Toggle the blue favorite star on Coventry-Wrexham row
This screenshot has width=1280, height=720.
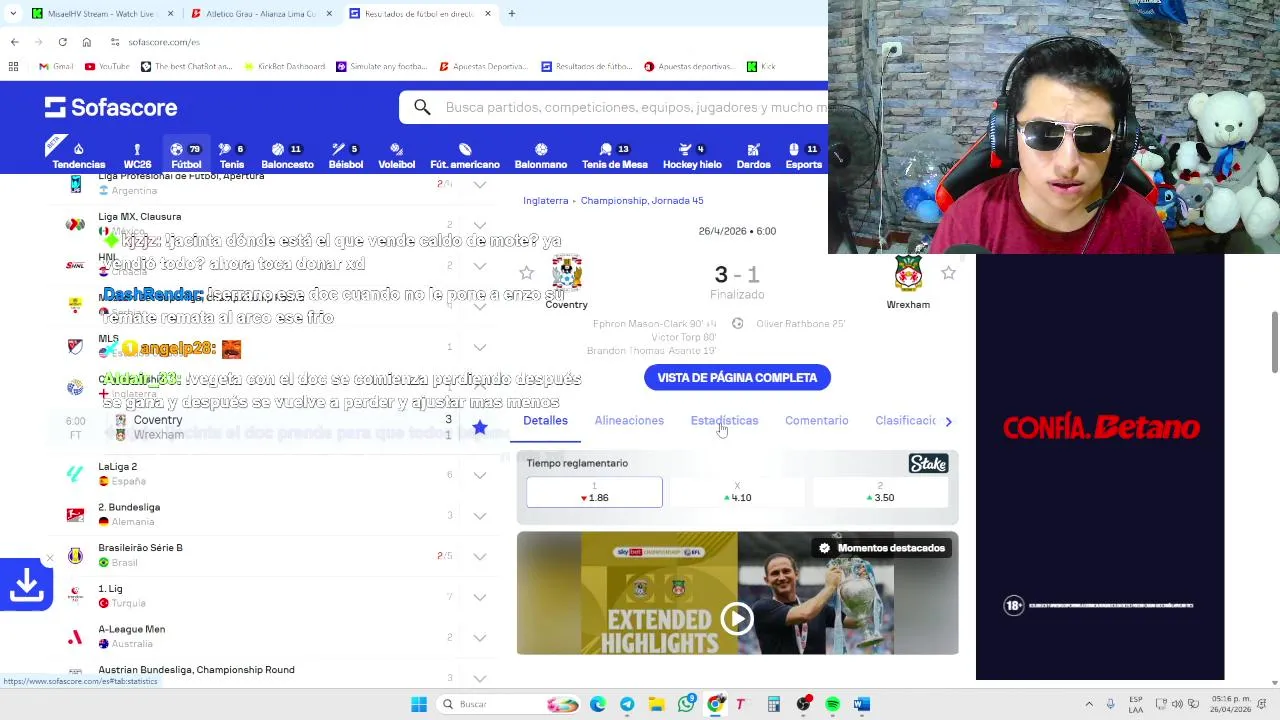click(479, 428)
